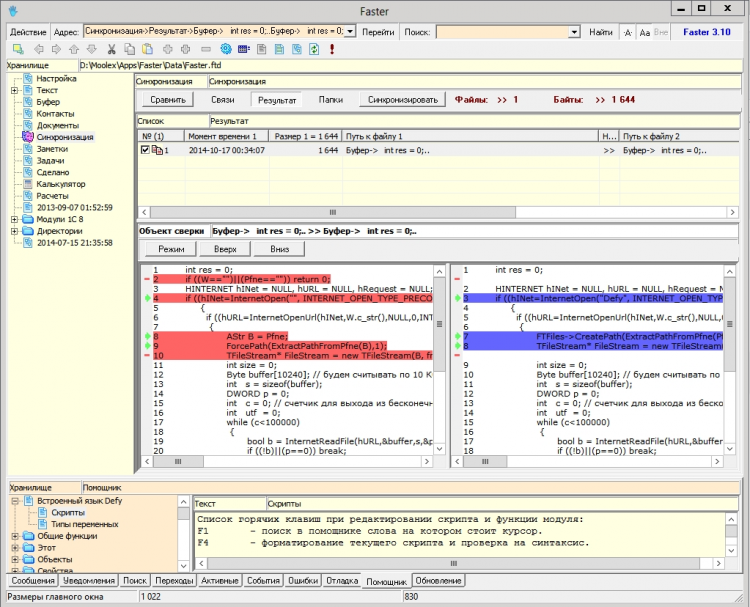
Task: Click the Cut scissors icon in toolbar
Action: [111, 49]
